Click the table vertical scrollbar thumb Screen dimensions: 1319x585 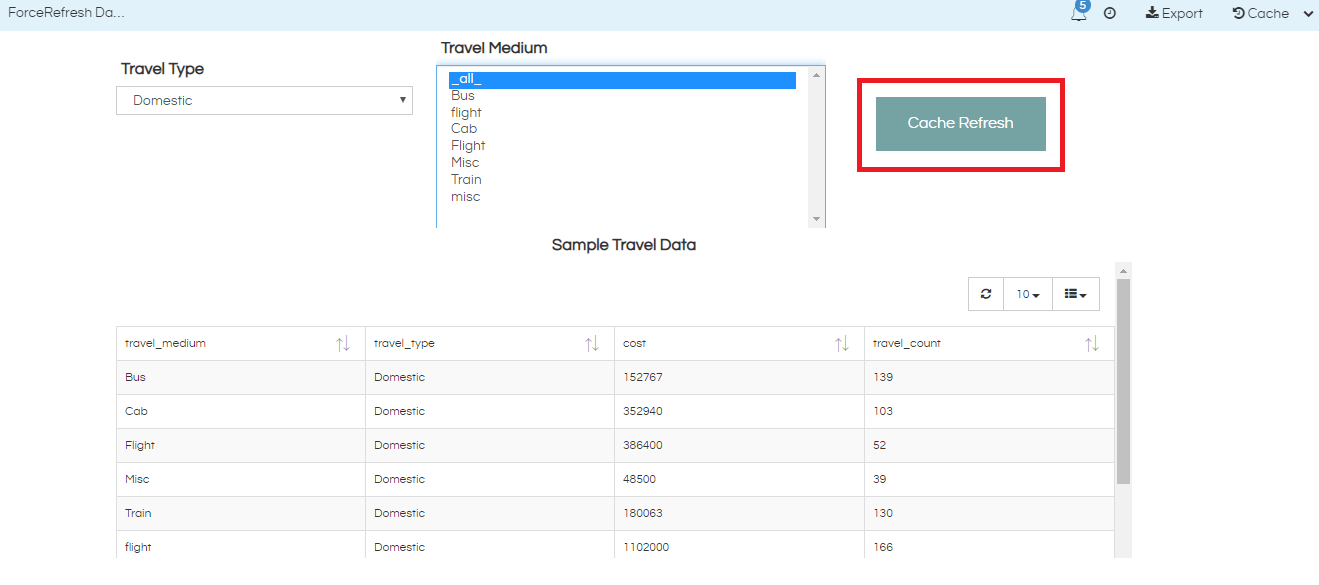pos(1123,381)
